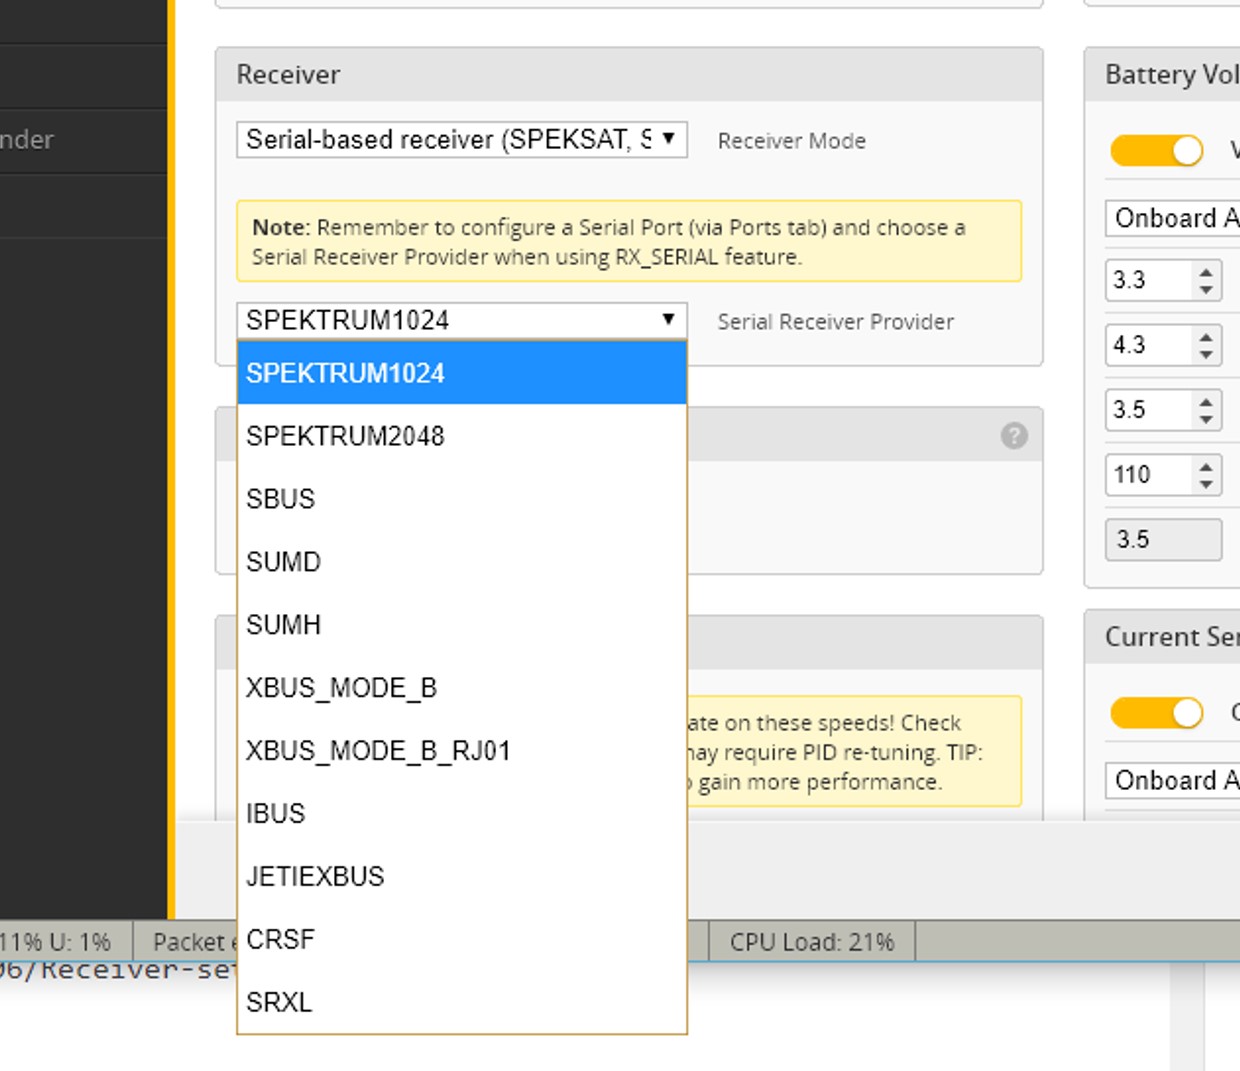Viewport: 1240px width, 1071px height.
Task: Open the Receiver Mode dropdown
Action: pos(461,140)
